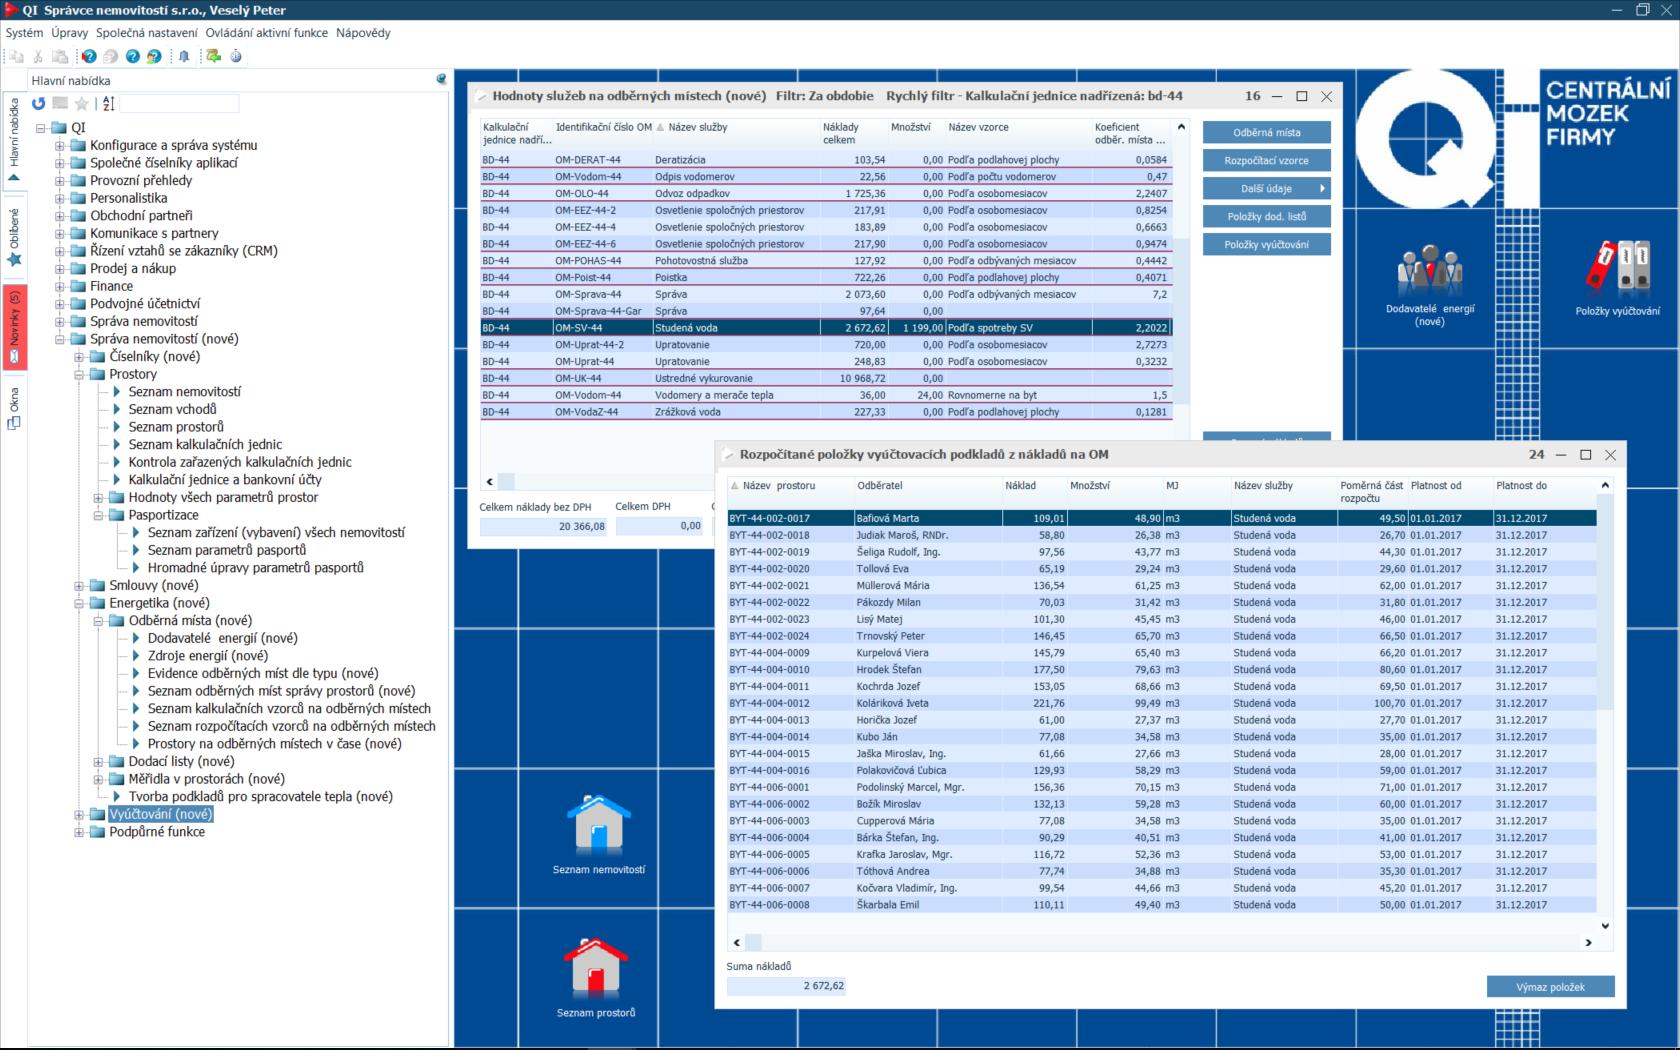This screenshot has height=1050, width=1680.
Task: Click the plain blue question mark help icon
Action: [133, 57]
